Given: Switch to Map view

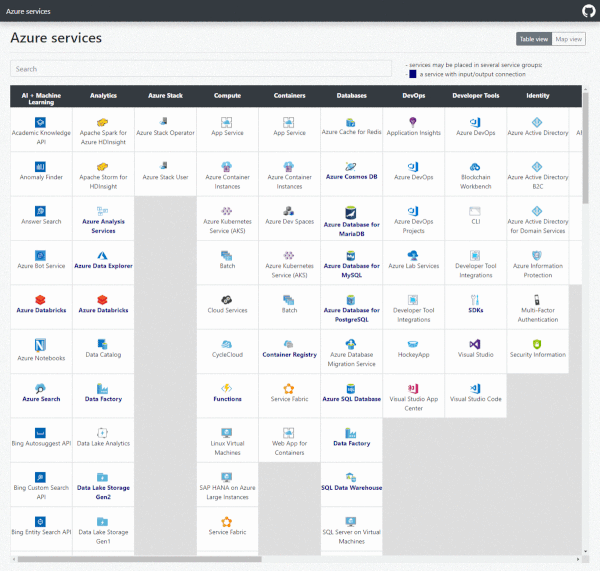Looking at the screenshot, I should click(x=568, y=39).
